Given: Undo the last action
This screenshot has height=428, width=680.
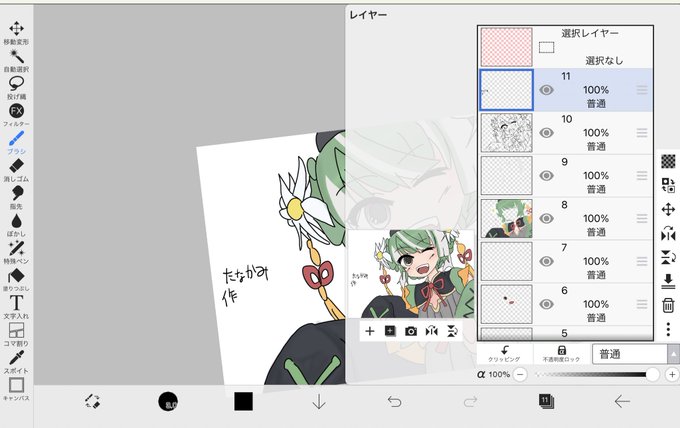Looking at the screenshot, I should [x=394, y=402].
